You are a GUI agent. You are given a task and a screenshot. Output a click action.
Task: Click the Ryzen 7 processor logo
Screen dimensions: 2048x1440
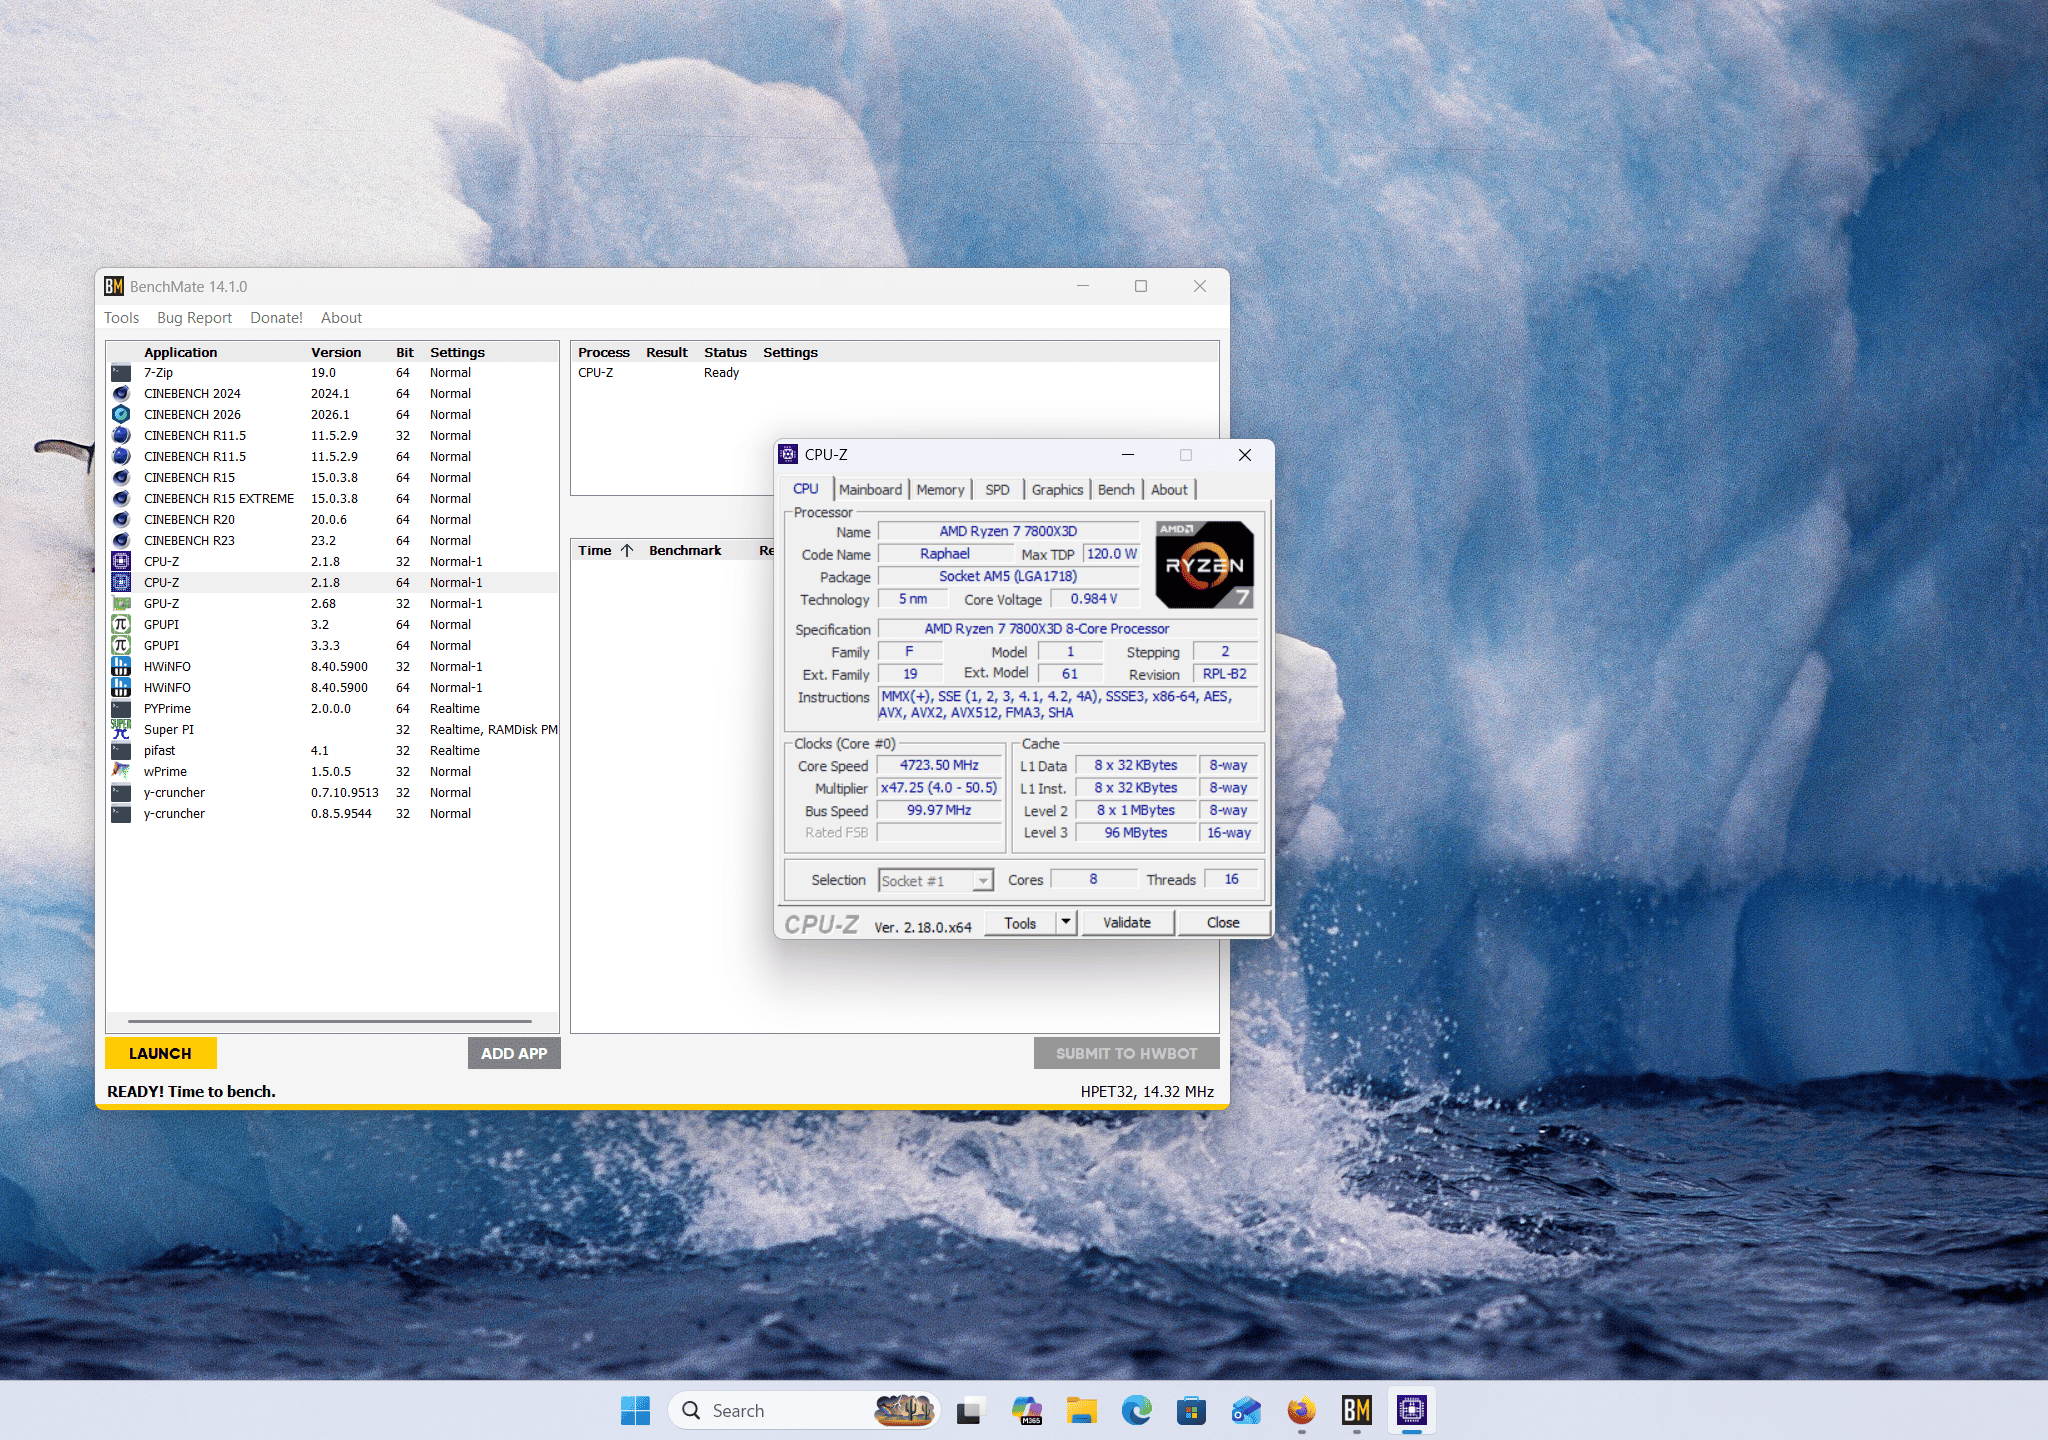tap(1204, 565)
